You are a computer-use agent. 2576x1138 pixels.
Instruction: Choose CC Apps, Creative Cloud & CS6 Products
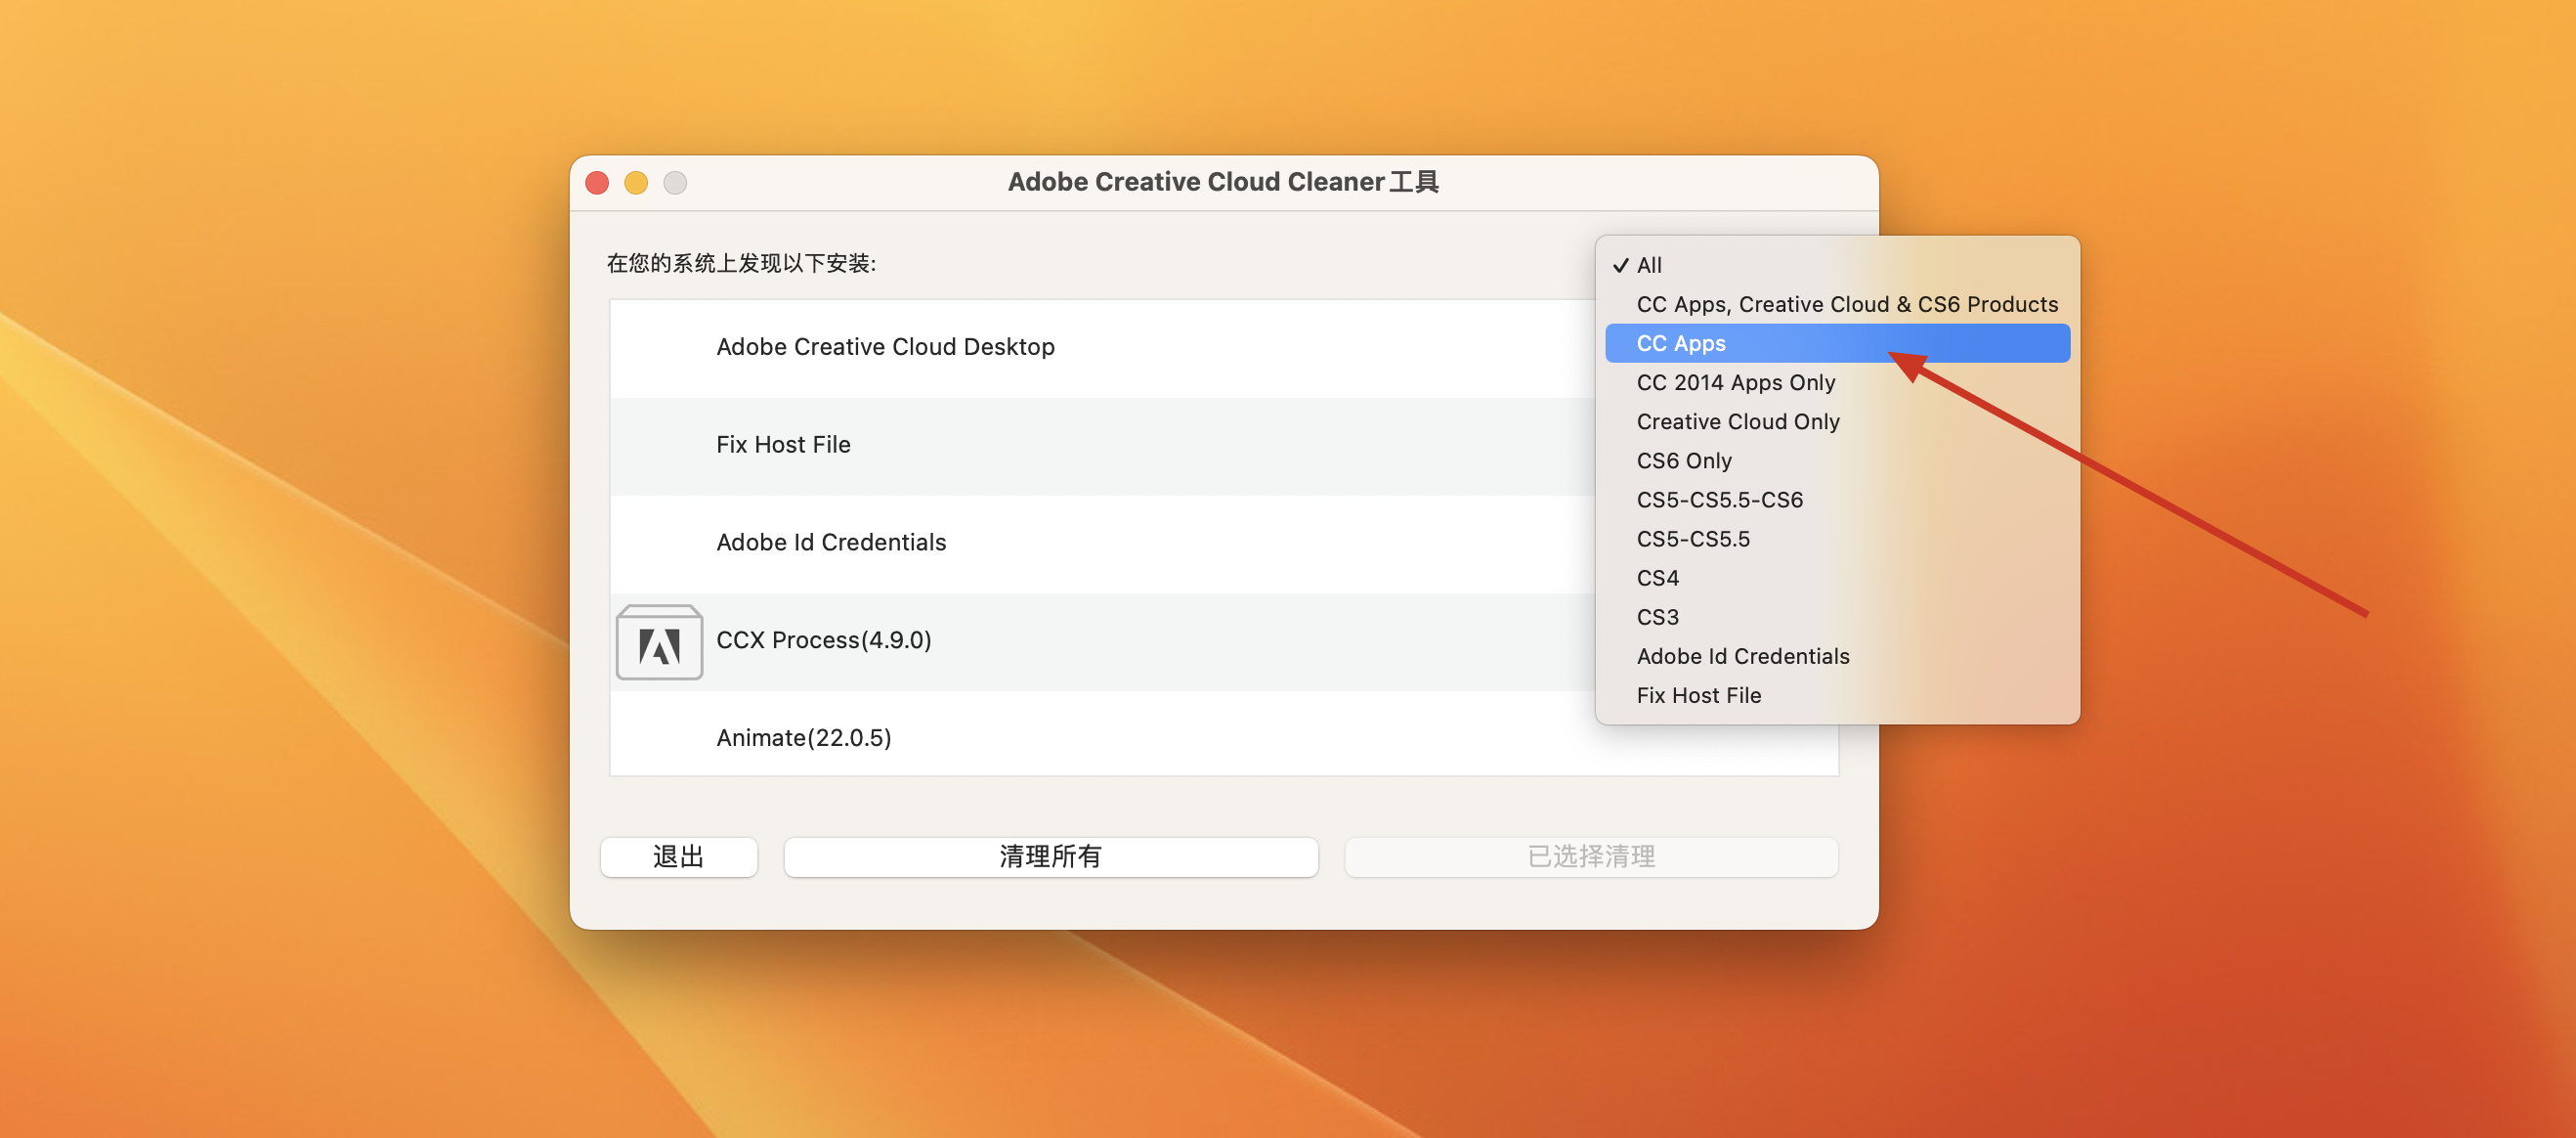coord(1846,304)
